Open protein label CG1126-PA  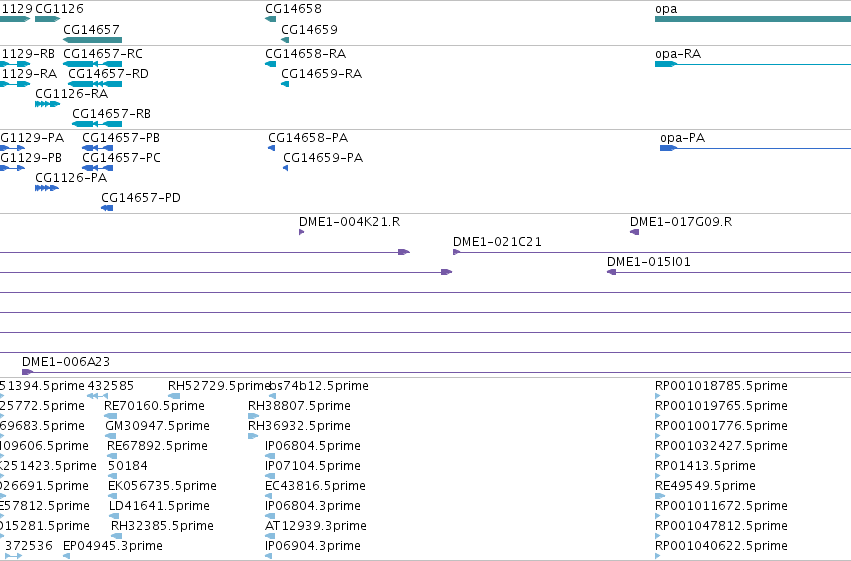point(71,178)
